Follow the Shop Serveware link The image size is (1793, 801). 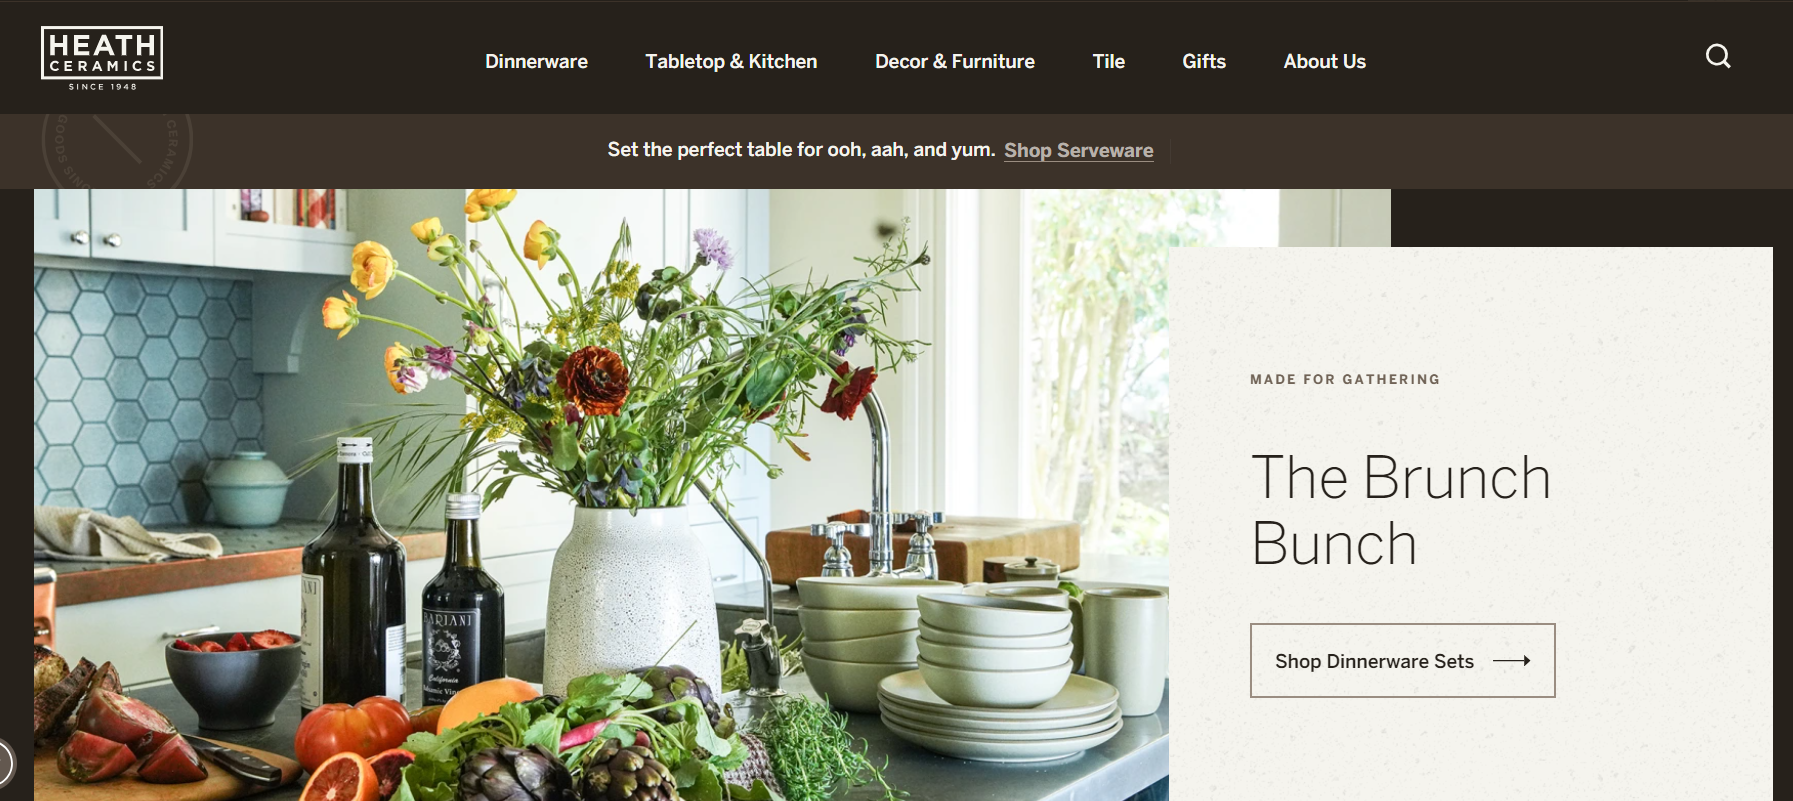coord(1078,150)
